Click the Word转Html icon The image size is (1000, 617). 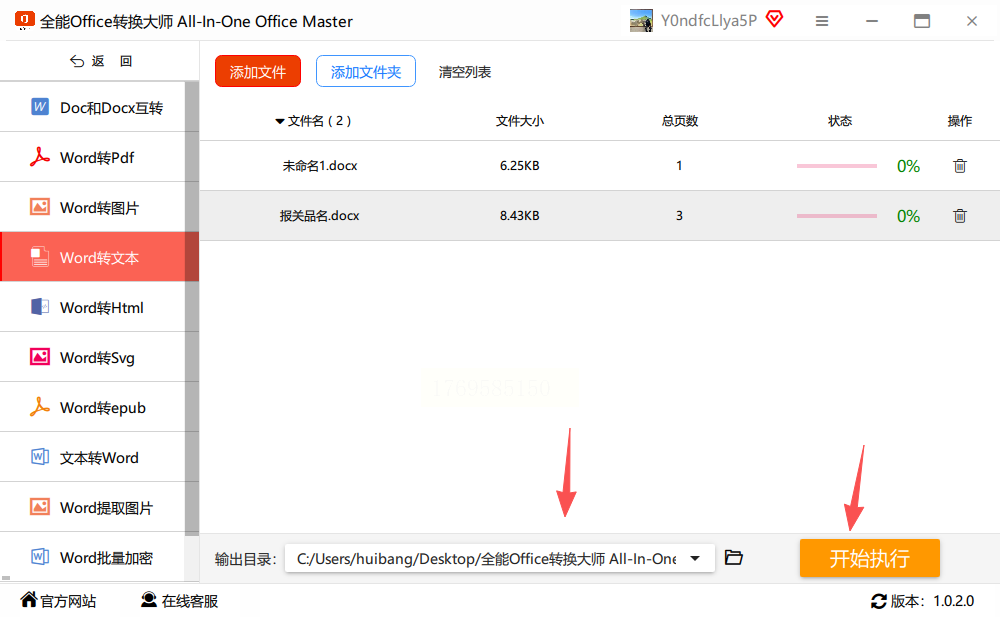click(40, 307)
